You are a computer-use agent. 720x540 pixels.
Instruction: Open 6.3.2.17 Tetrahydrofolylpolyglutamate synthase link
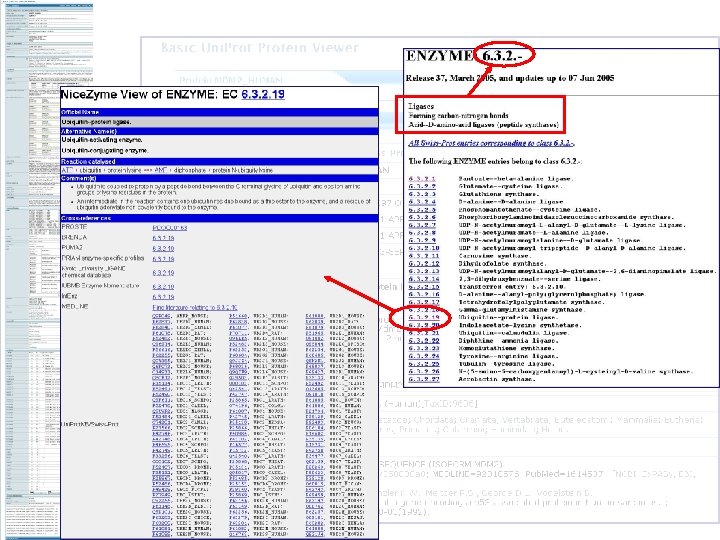click(424, 302)
